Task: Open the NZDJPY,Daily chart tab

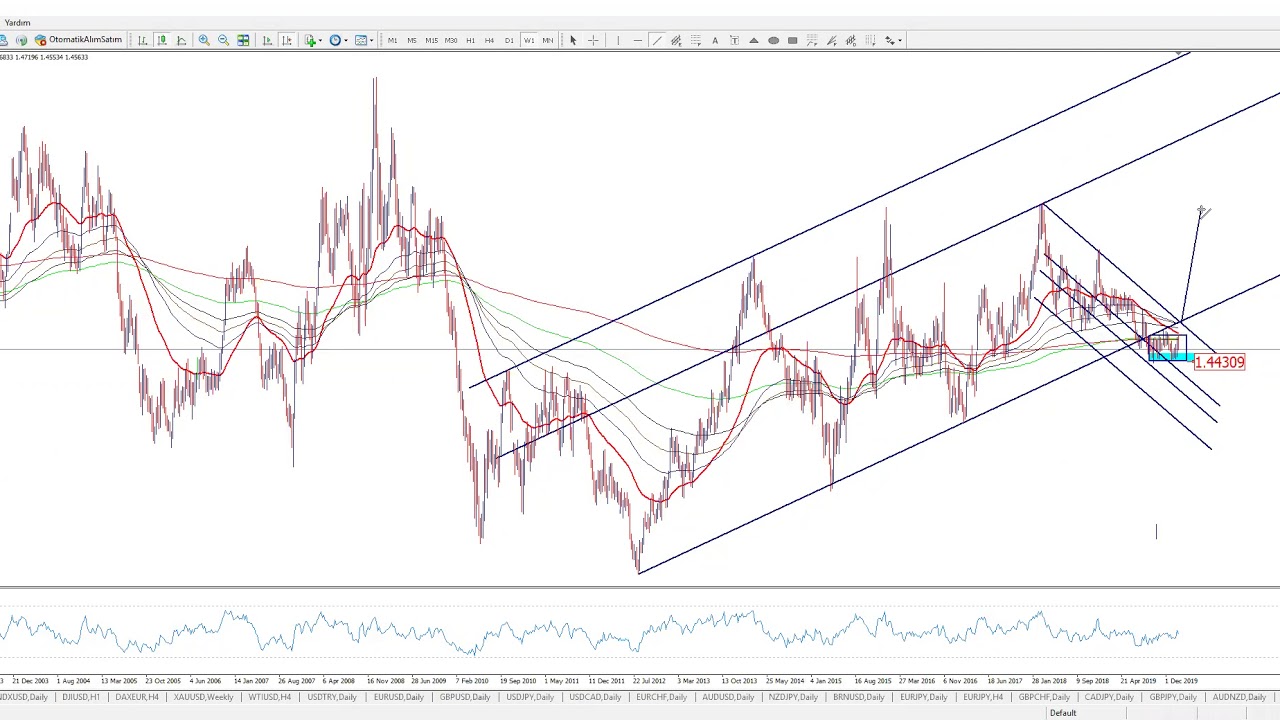Action: (x=793, y=697)
